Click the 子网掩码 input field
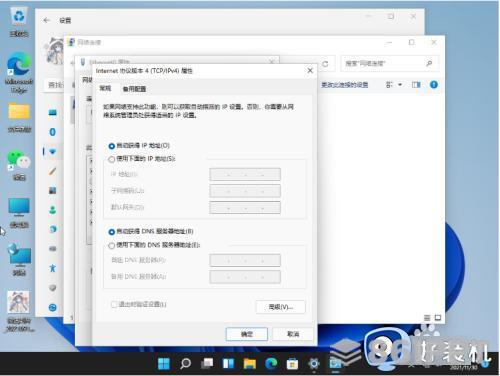The height and width of the screenshot is (376, 500). coord(245,191)
